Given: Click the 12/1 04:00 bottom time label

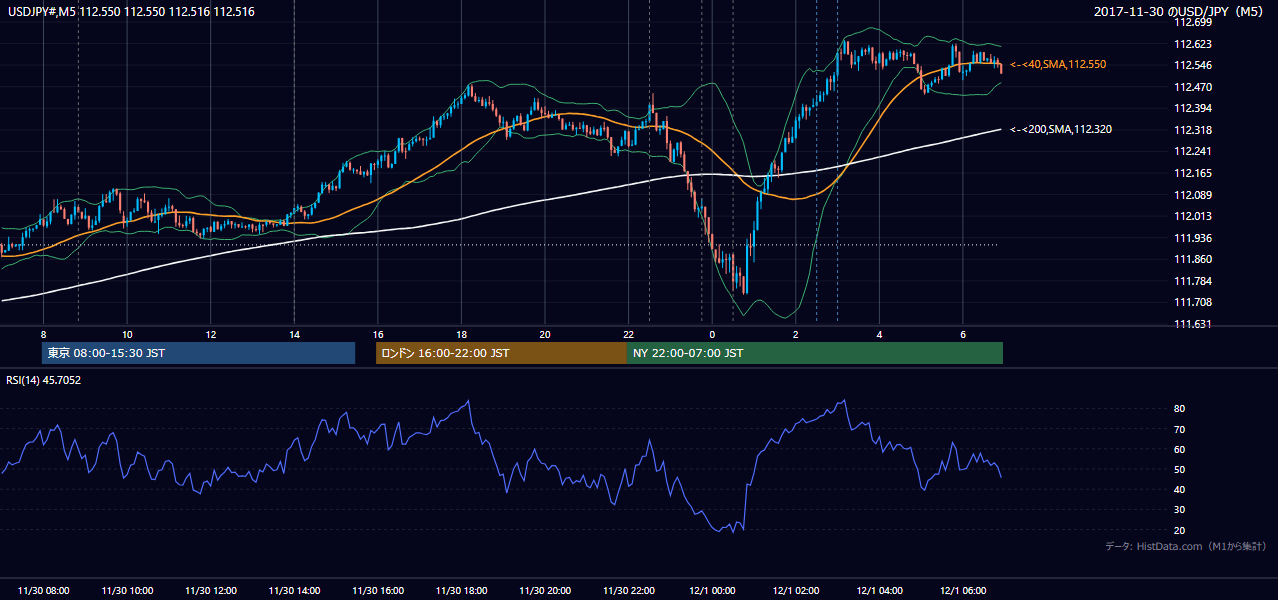Looking at the screenshot, I should pyautogui.click(x=879, y=591).
